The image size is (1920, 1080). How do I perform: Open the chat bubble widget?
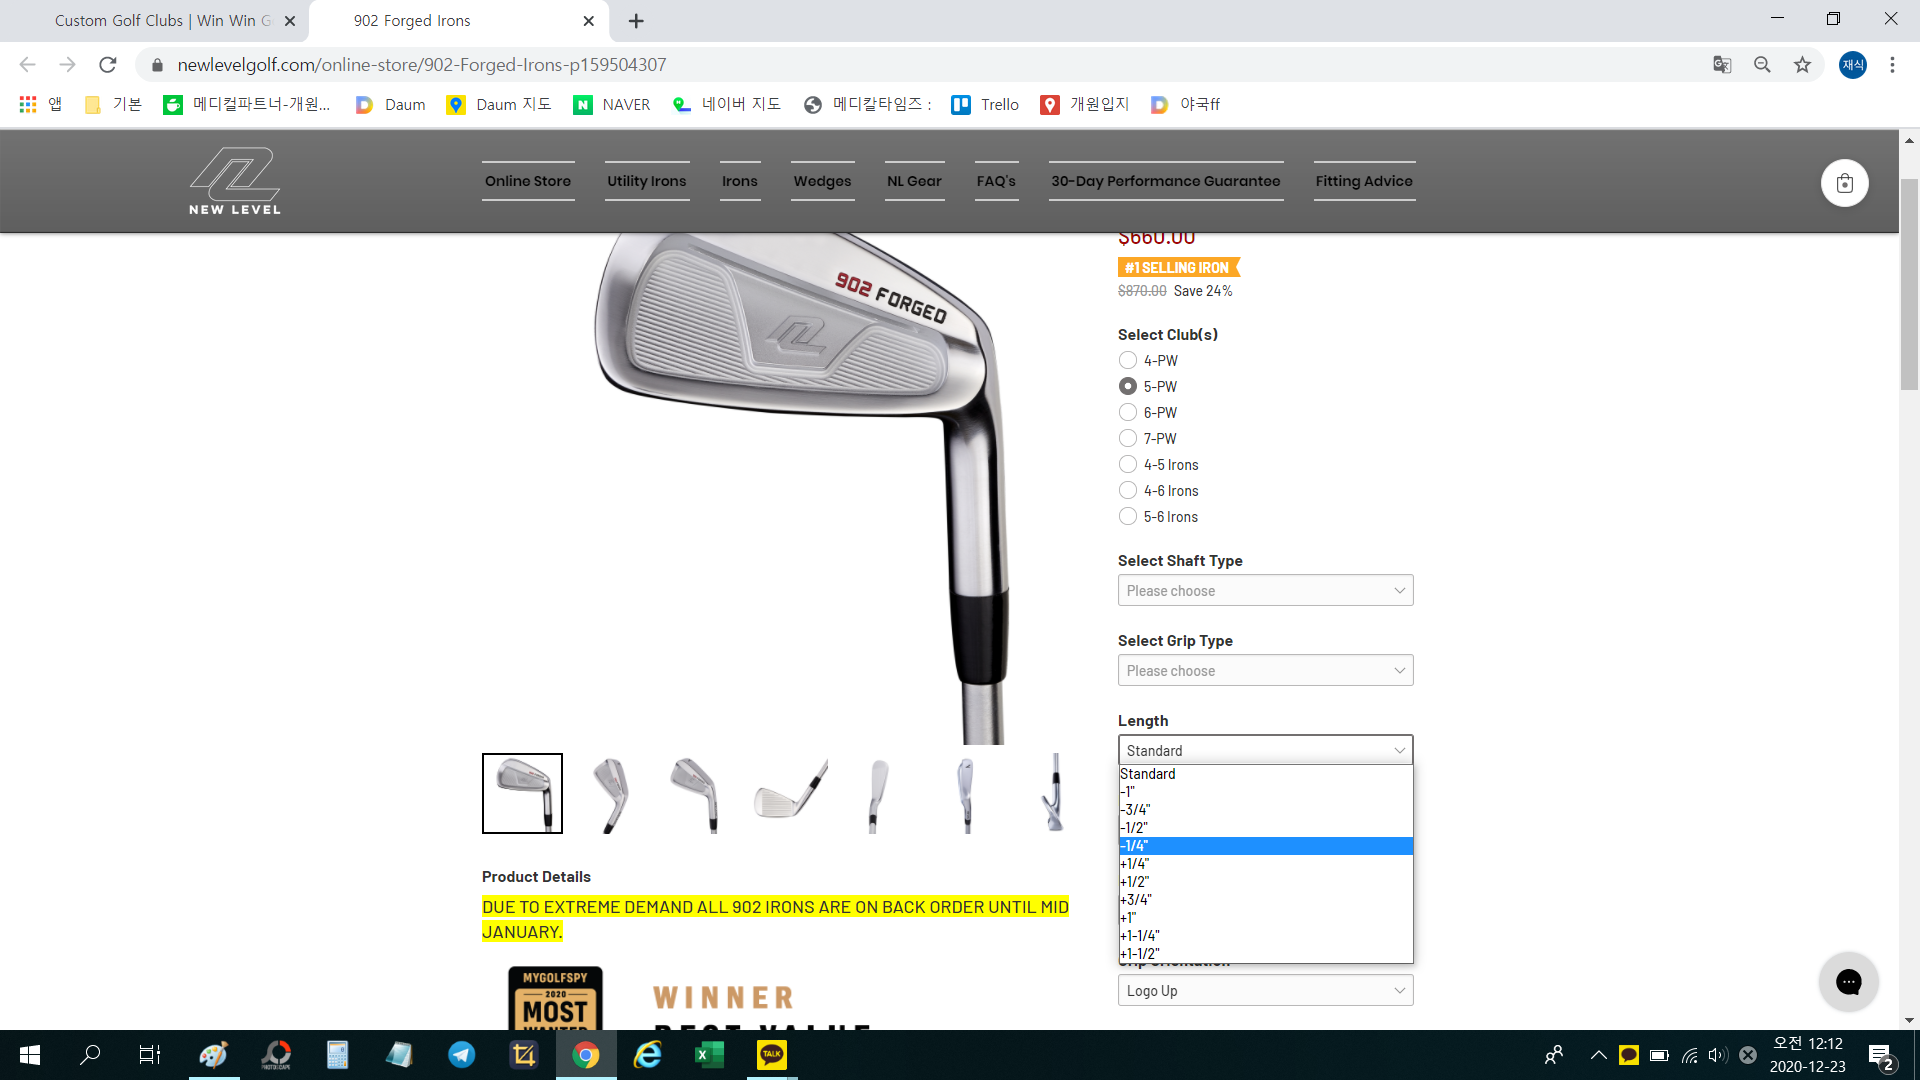[x=1848, y=982]
